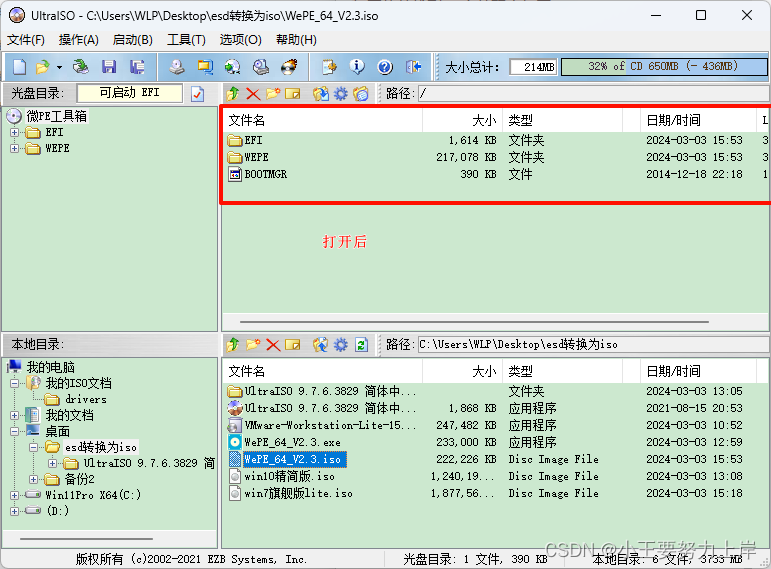Click red Delete X in local pane toolbar
The width and height of the screenshot is (771, 569).
coord(273,345)
